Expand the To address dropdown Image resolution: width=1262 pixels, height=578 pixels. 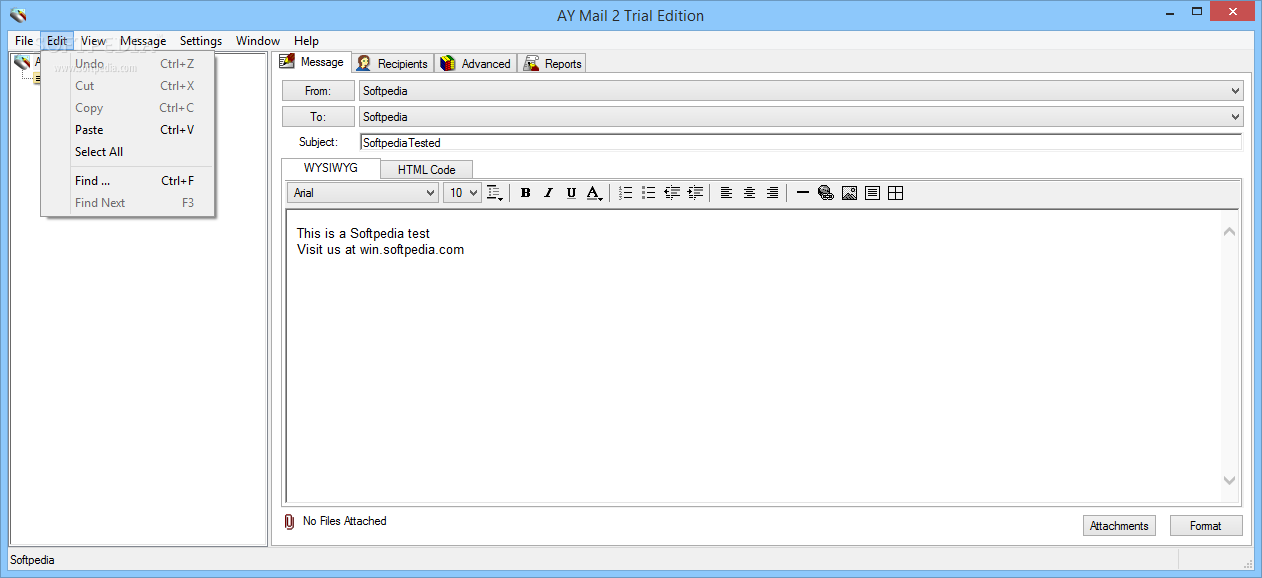[x=1235, y=117]
